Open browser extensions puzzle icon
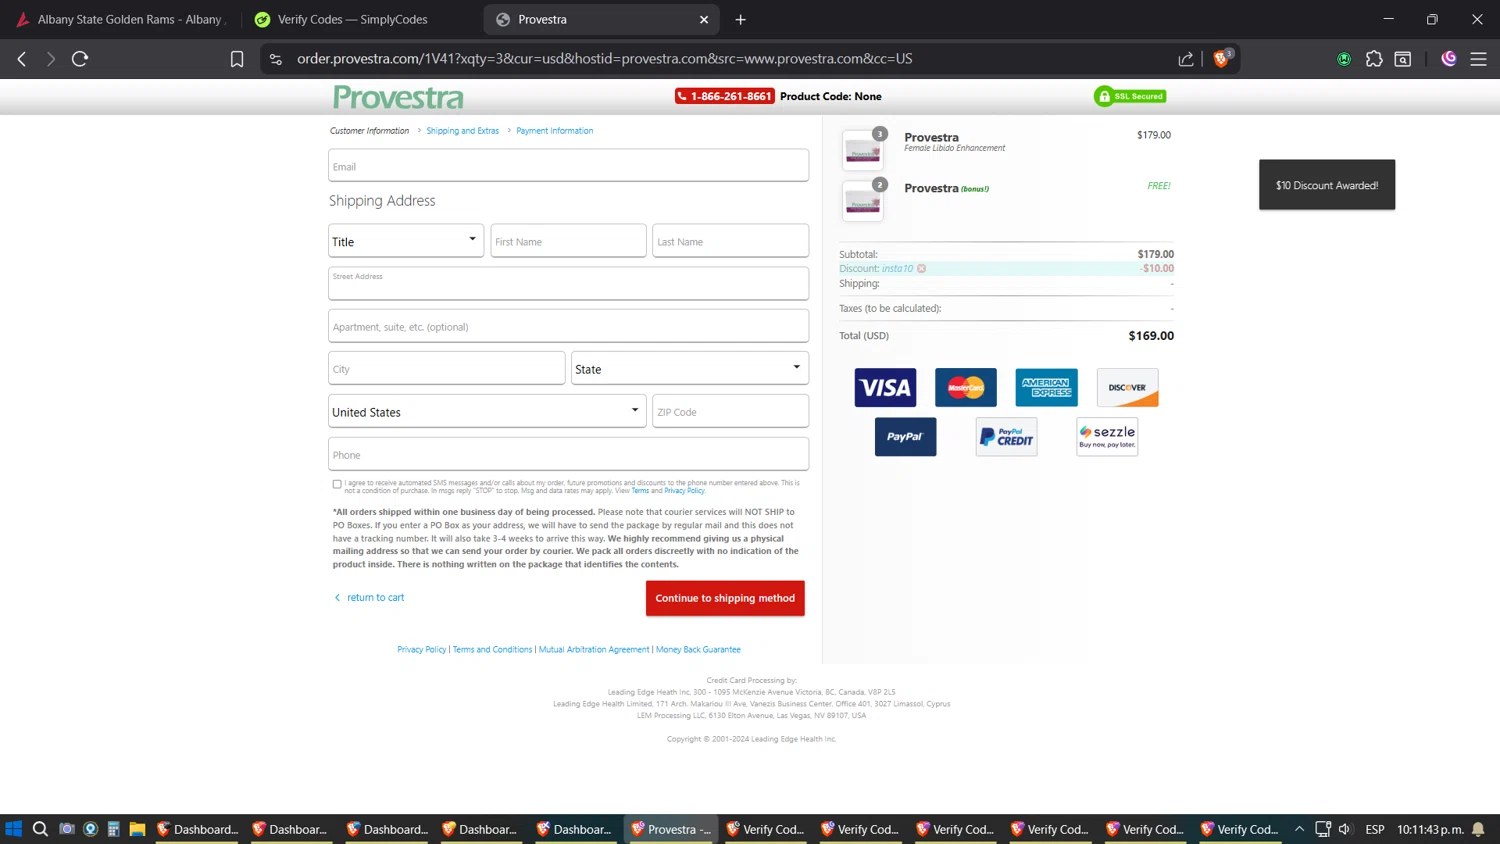This screenshot has height=844, width=1500. tap(1374, 59)
